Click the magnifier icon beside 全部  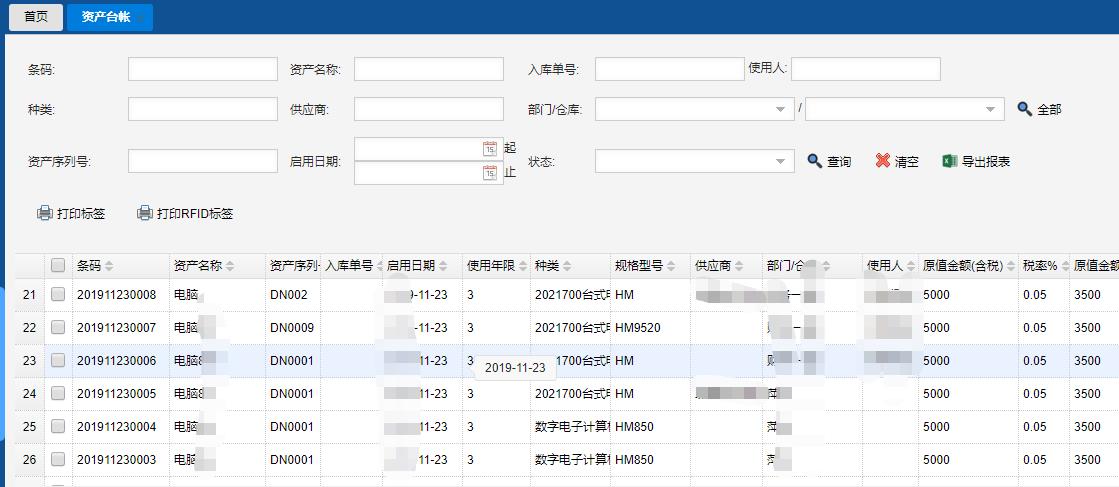coord(1024,109)
